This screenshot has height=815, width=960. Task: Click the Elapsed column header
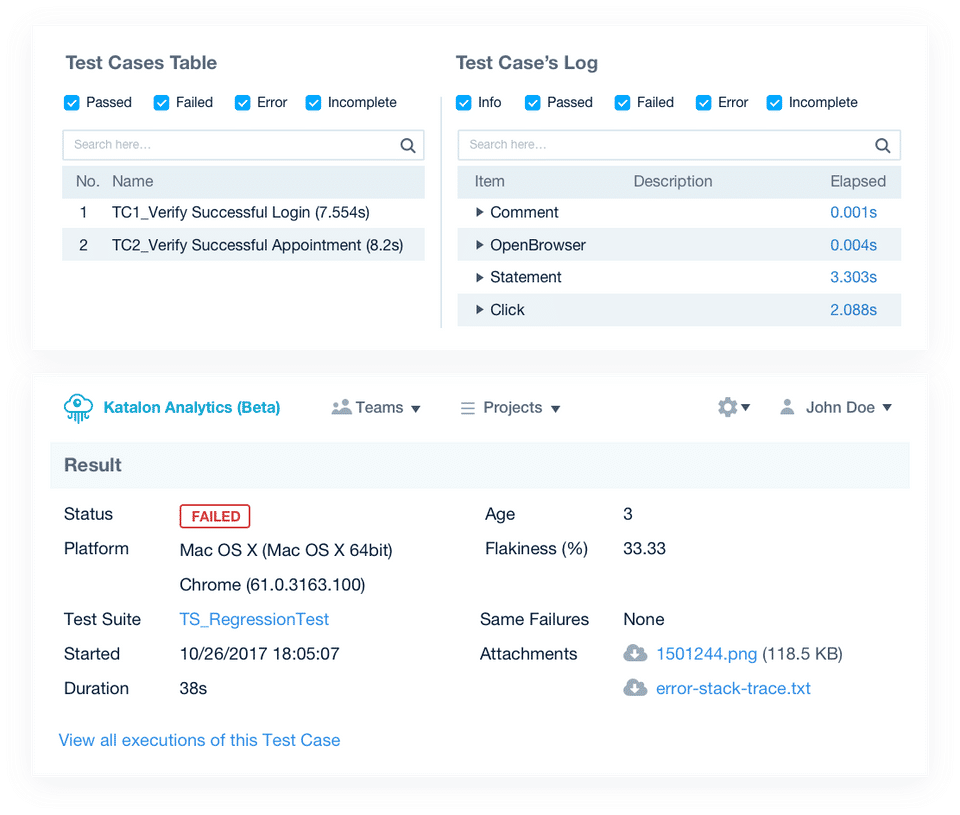pos(858,181)
